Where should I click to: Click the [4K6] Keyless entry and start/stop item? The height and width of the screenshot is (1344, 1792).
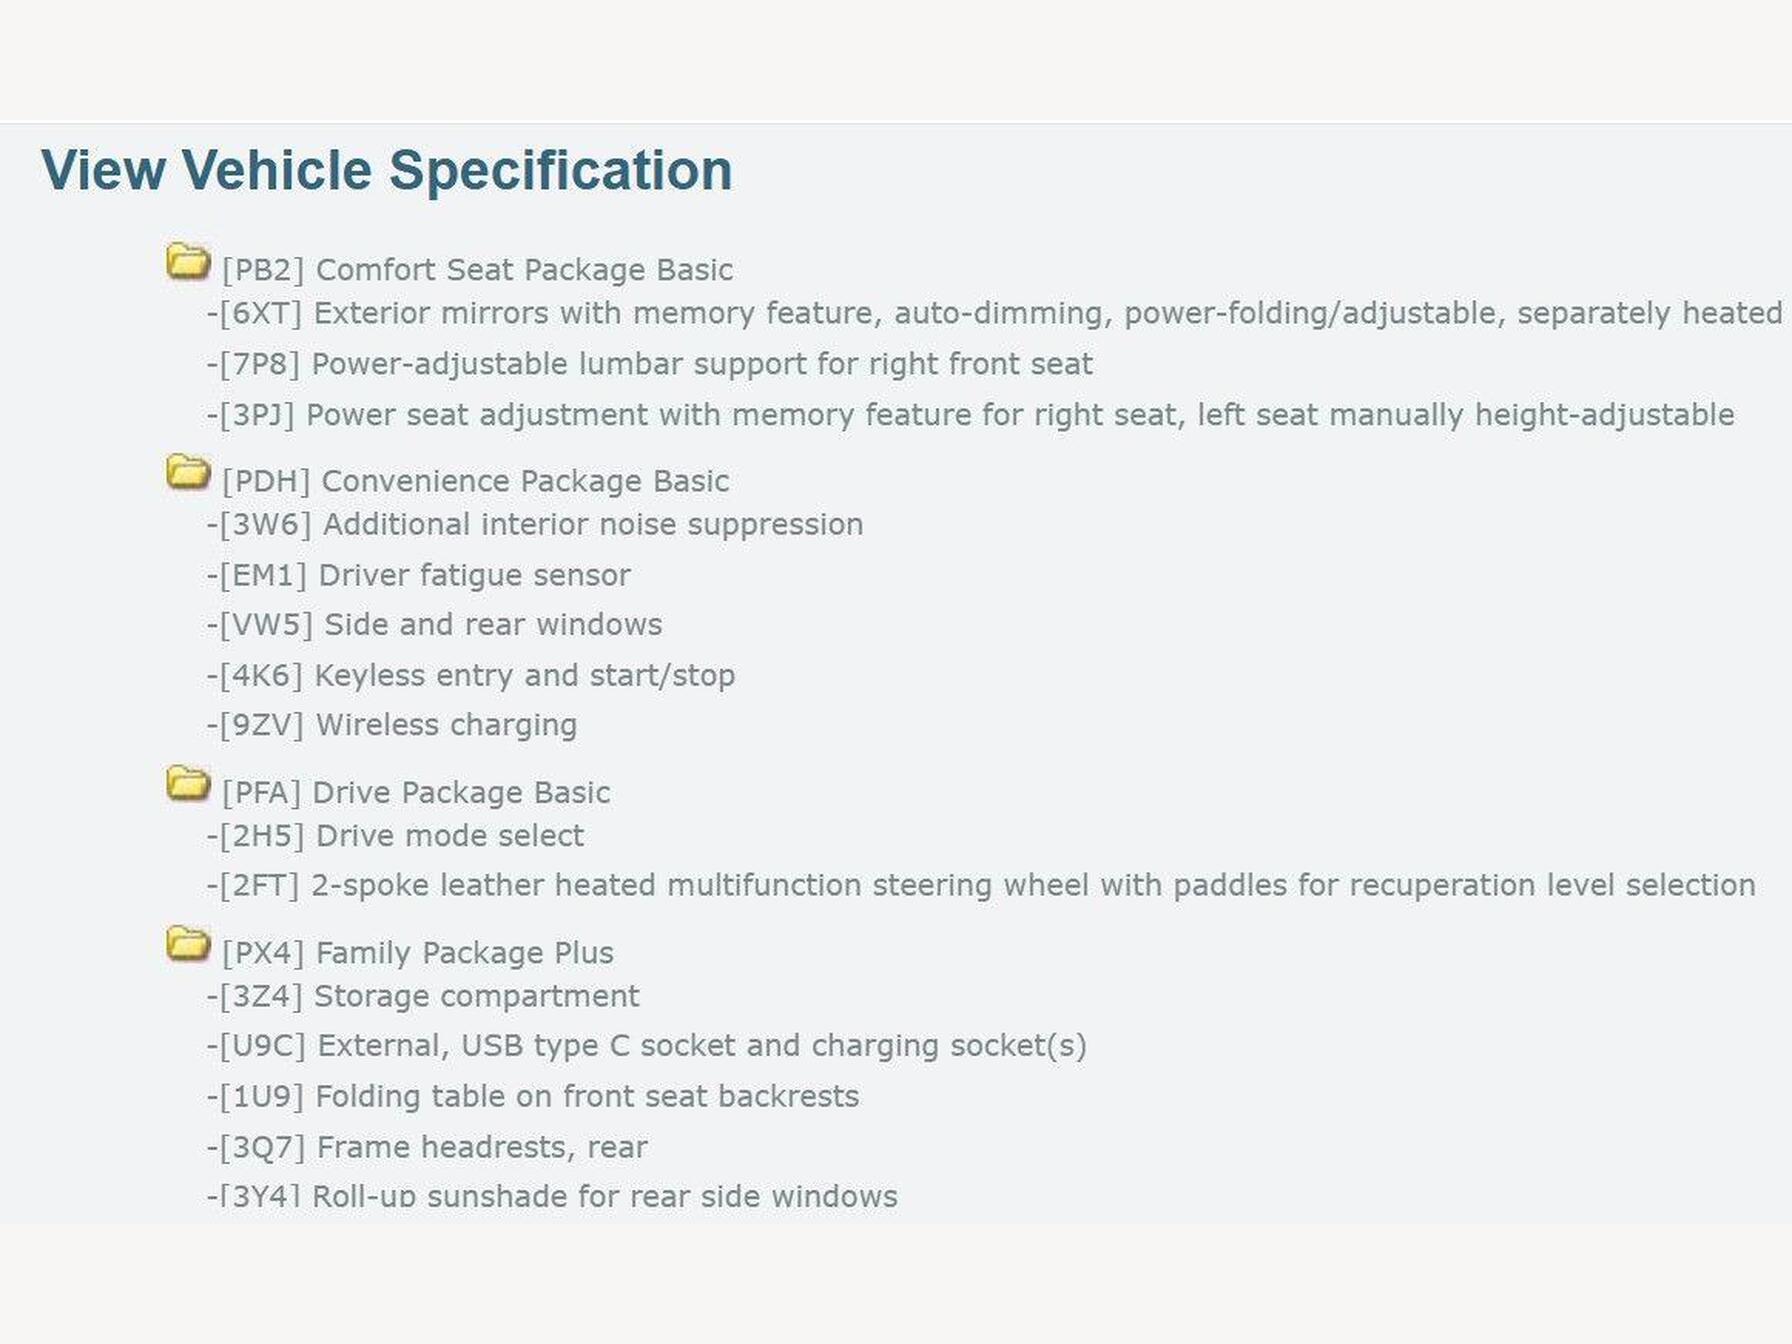coord(471,676)
